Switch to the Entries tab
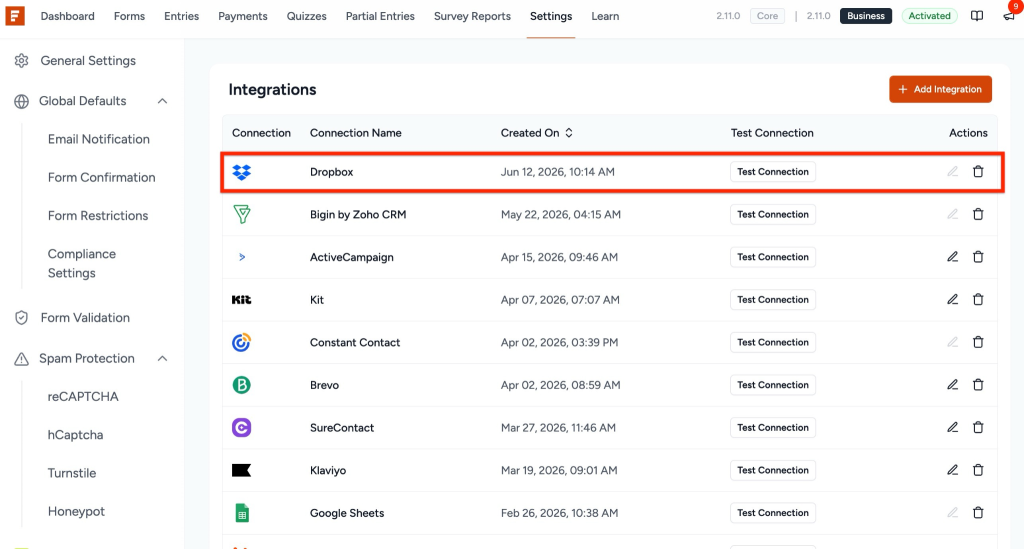1024x549 pixels. tap(182, 16)
